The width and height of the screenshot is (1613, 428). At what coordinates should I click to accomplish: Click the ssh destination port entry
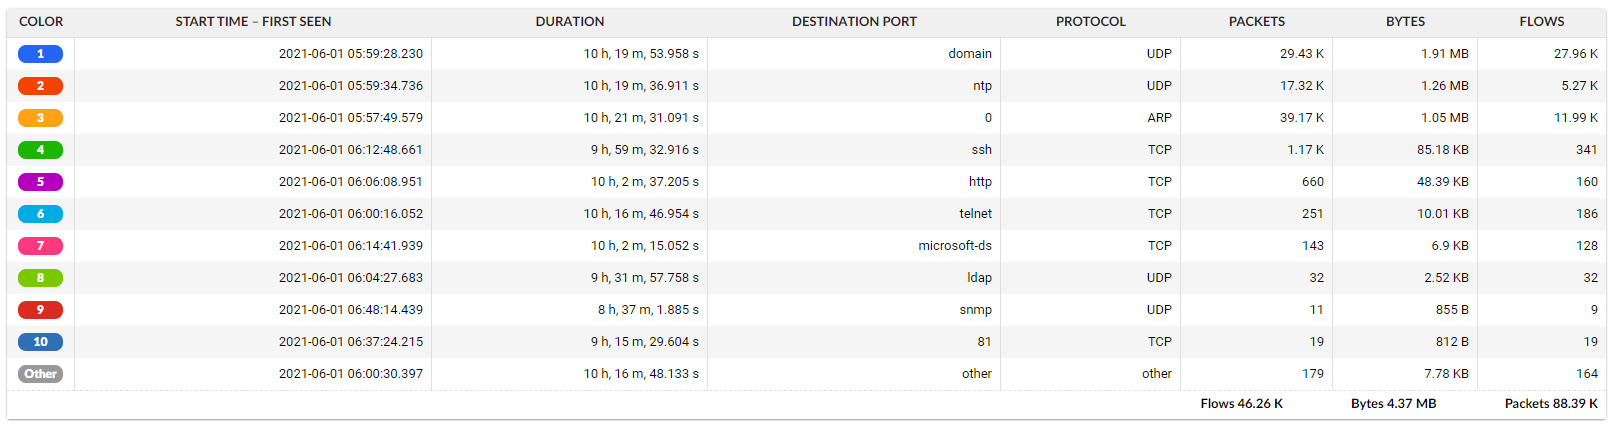pyautogui.click(x=981, y=150)
